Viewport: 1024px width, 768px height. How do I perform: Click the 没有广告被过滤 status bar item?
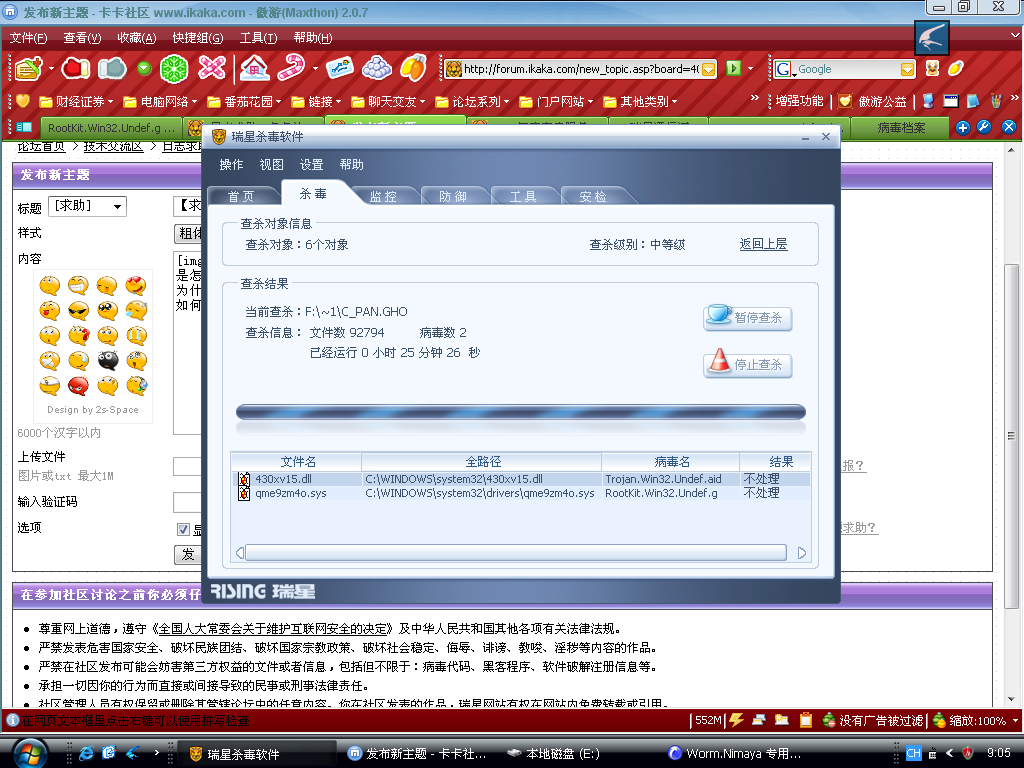coord(873,720)
